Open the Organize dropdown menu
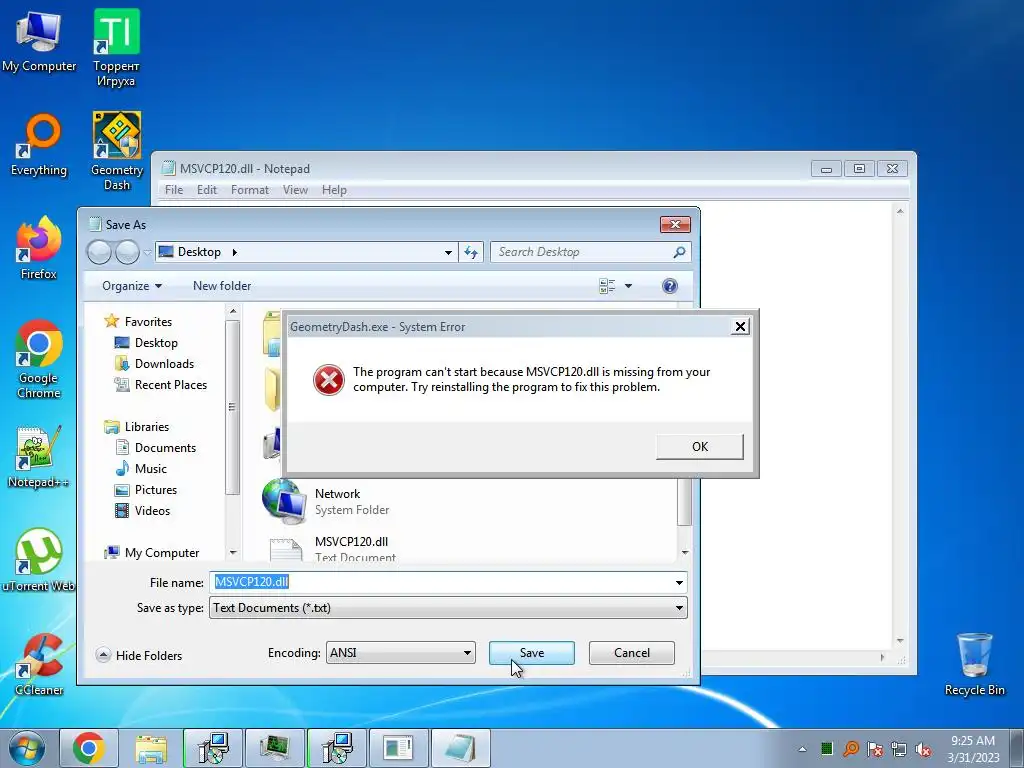This screenshot has height=768, width=1024. 131,286
